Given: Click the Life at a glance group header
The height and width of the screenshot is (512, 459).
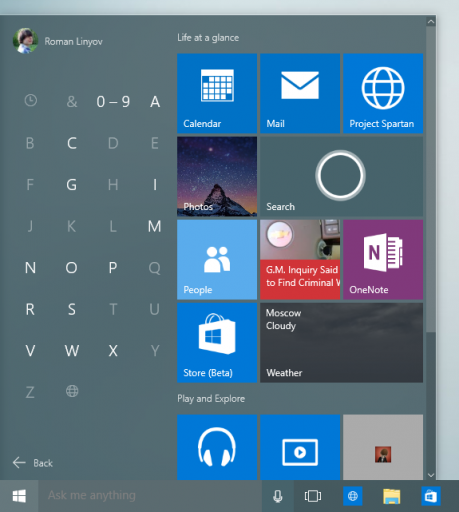Looking at the screenshot, I should point(208,38).
